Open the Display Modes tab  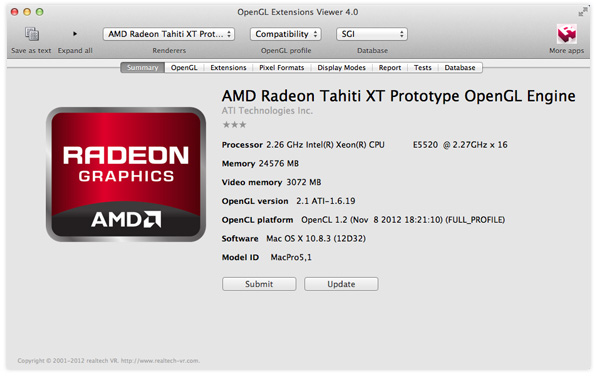pyautogui.click(x=341, y=68)
